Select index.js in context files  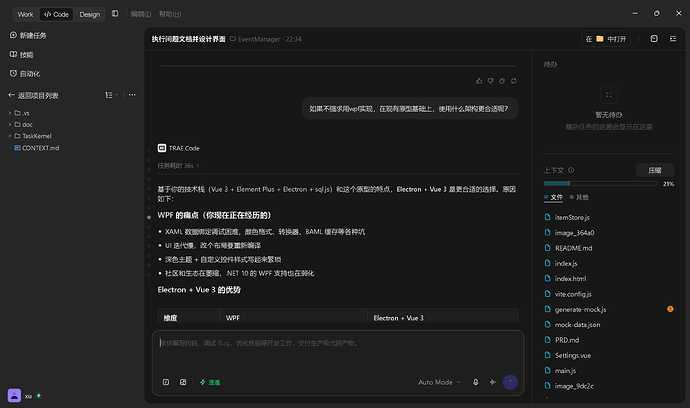566,263
